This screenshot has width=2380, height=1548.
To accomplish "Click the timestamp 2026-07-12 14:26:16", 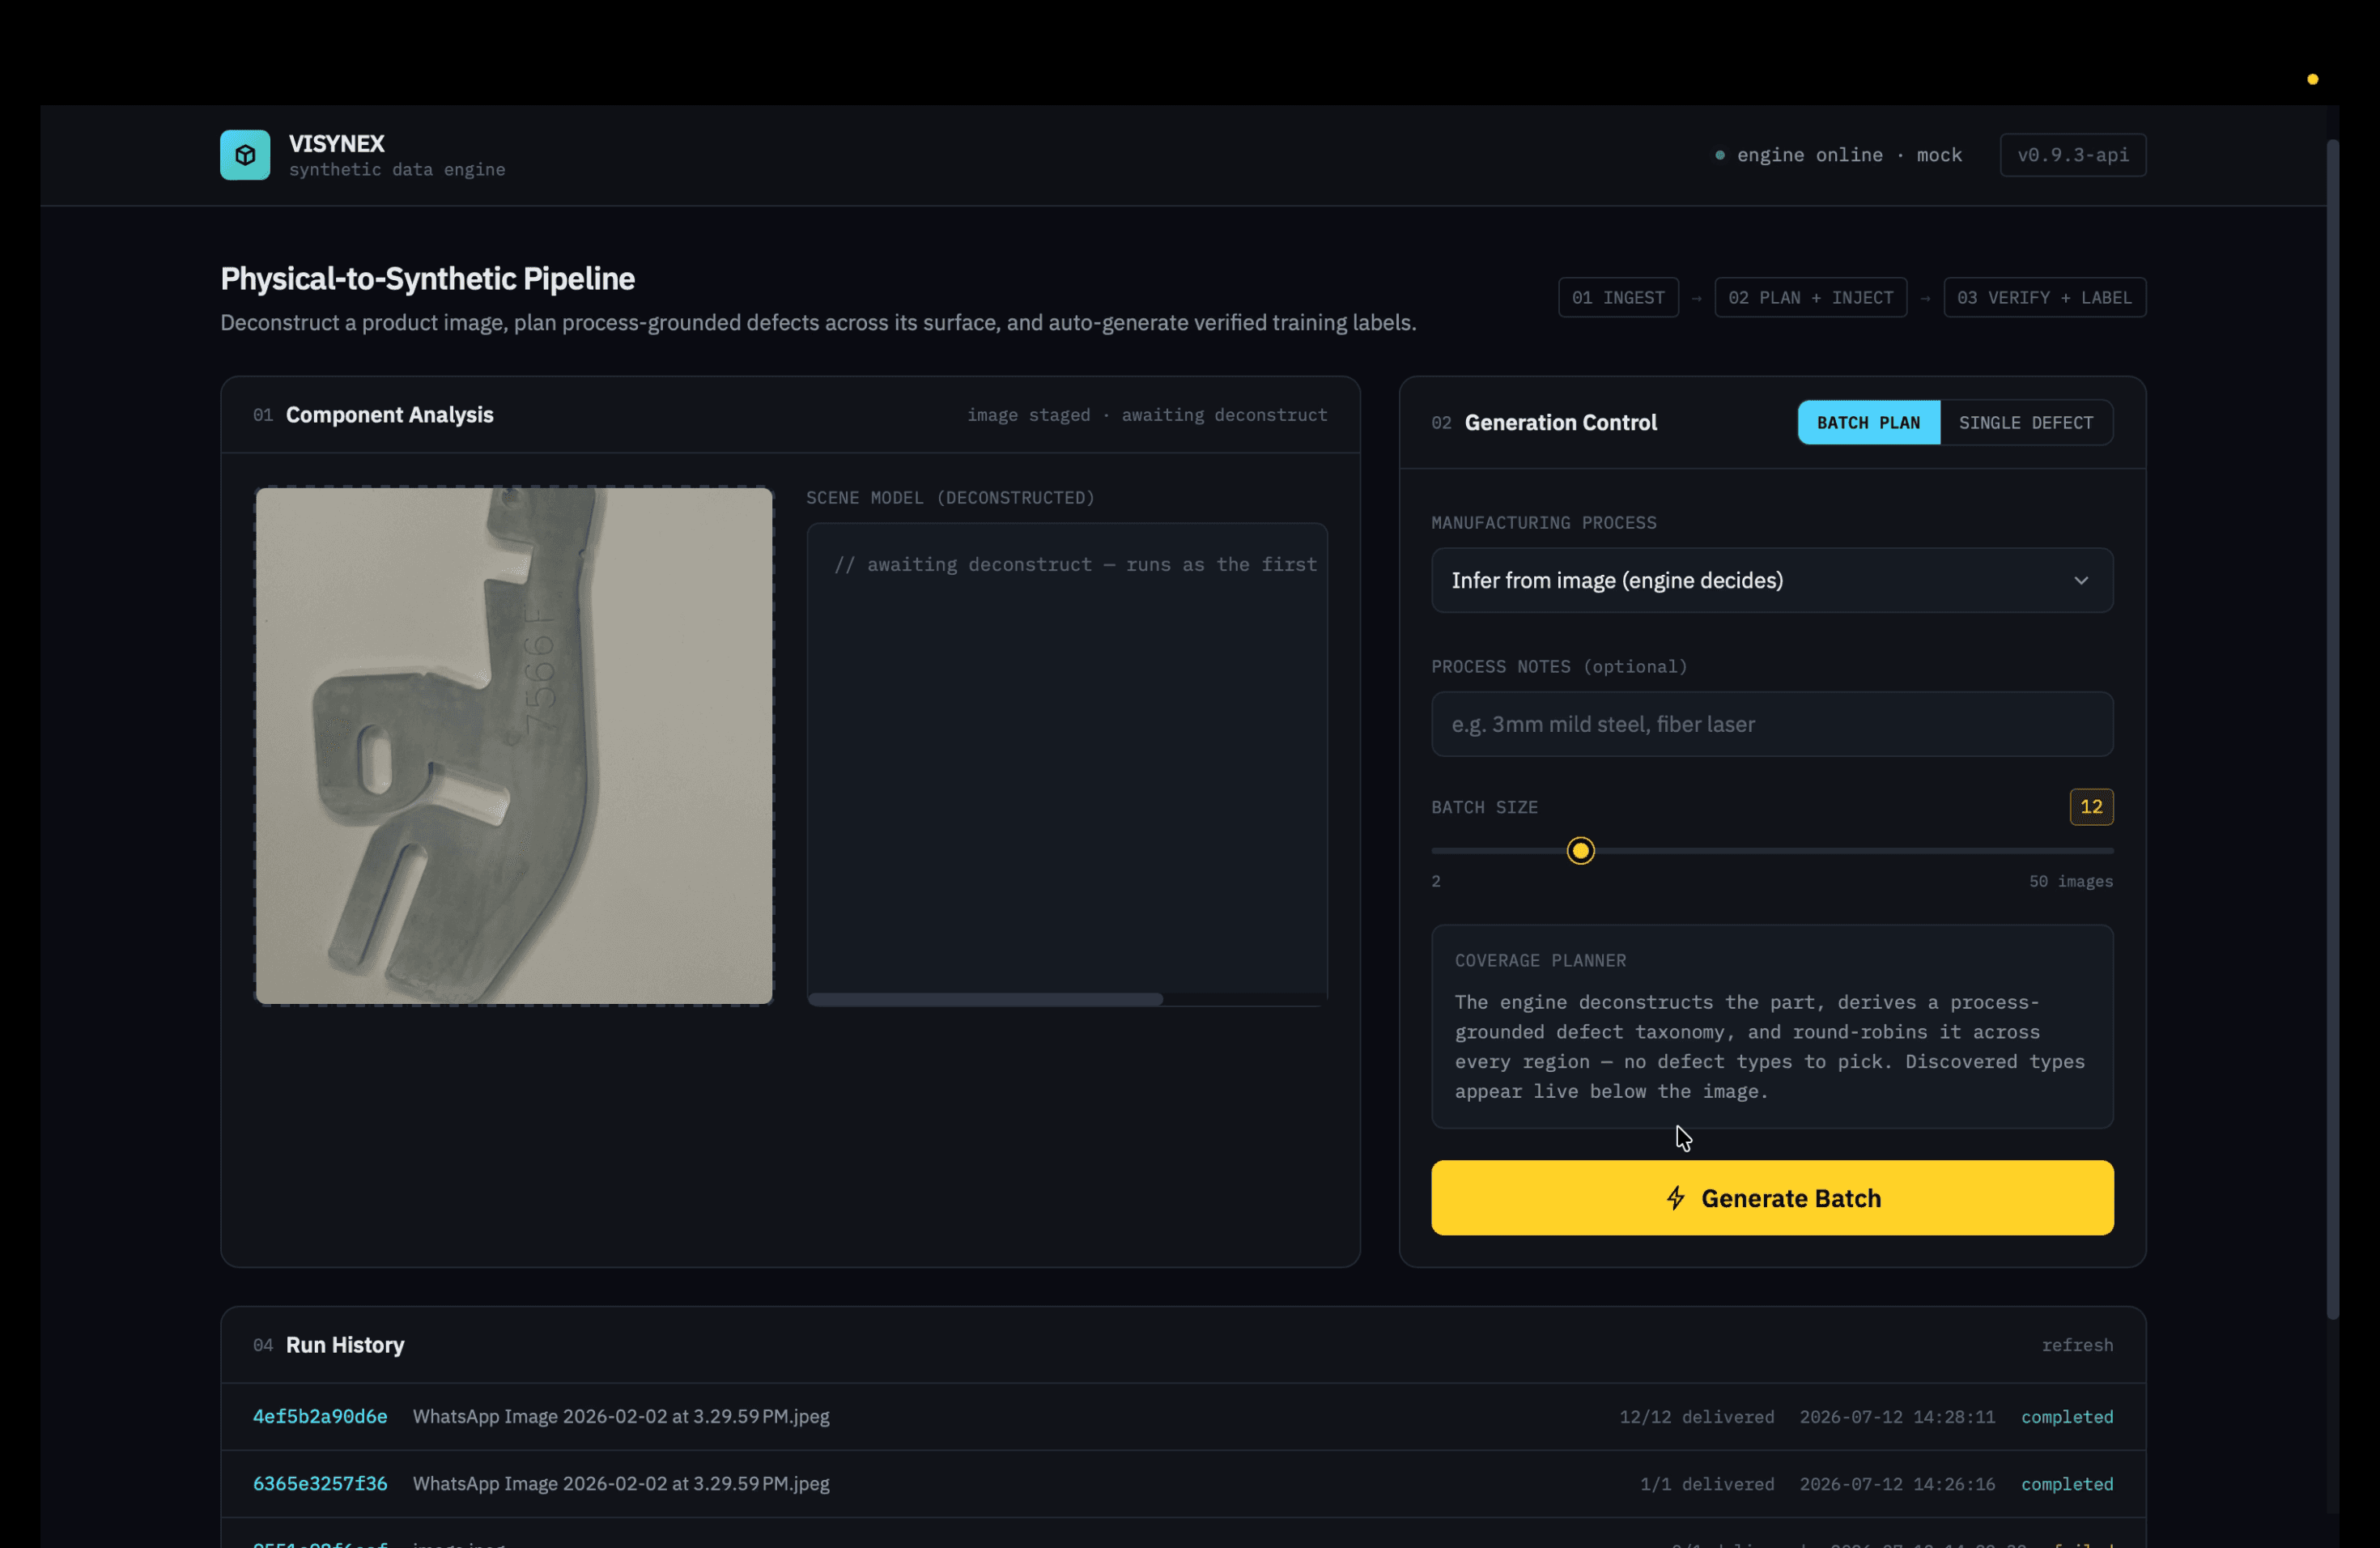I will 1897,1484.
